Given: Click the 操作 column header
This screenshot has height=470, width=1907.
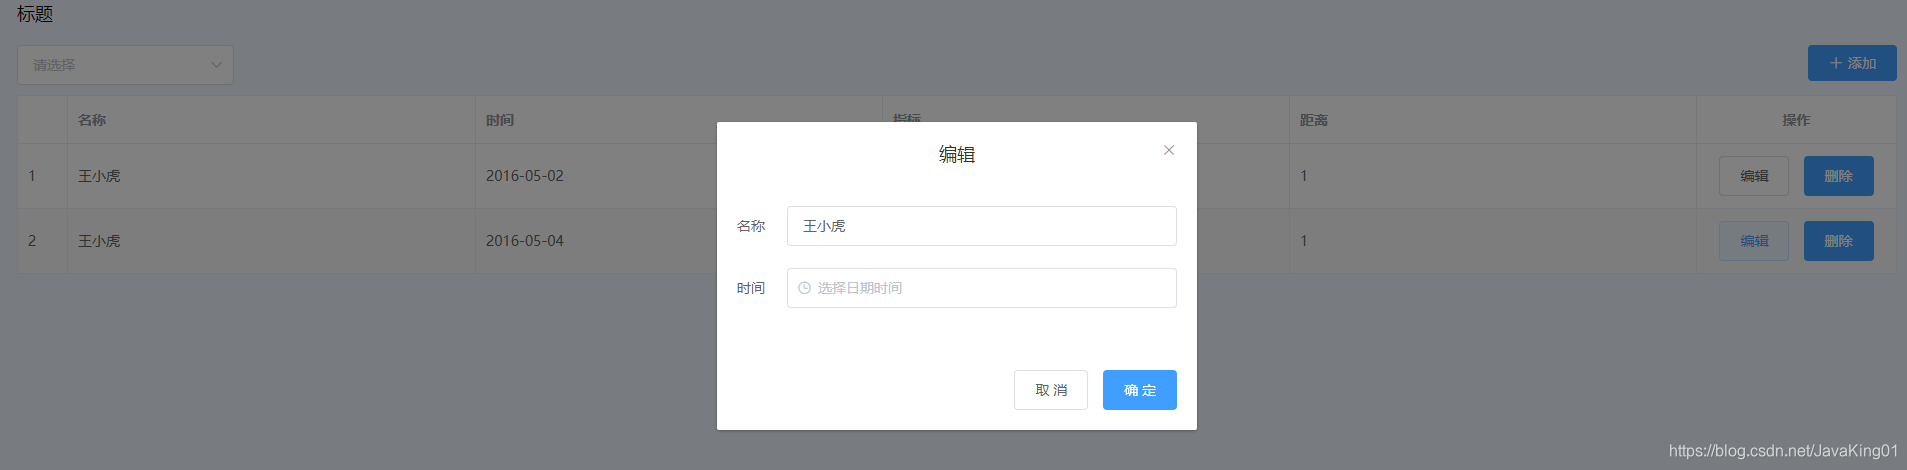Looking at the screenshot, I should click(x=1796, y=120).
